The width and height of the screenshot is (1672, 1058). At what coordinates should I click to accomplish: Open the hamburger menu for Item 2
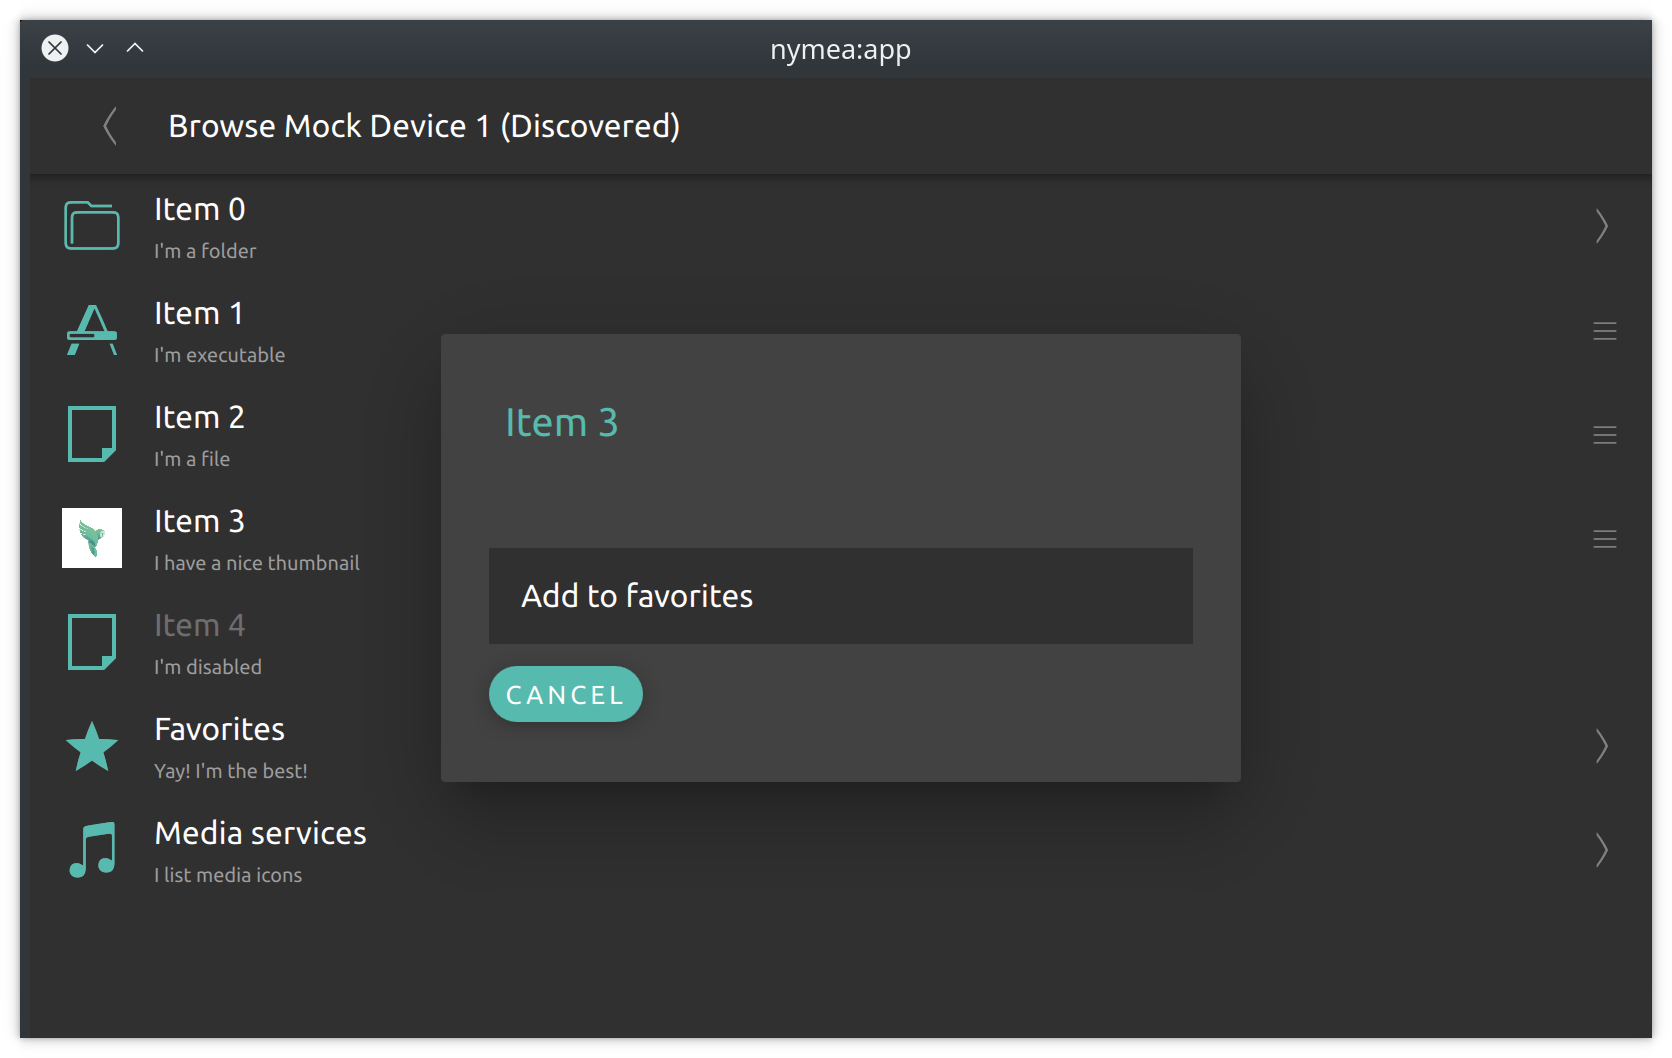pos(1604,435)
